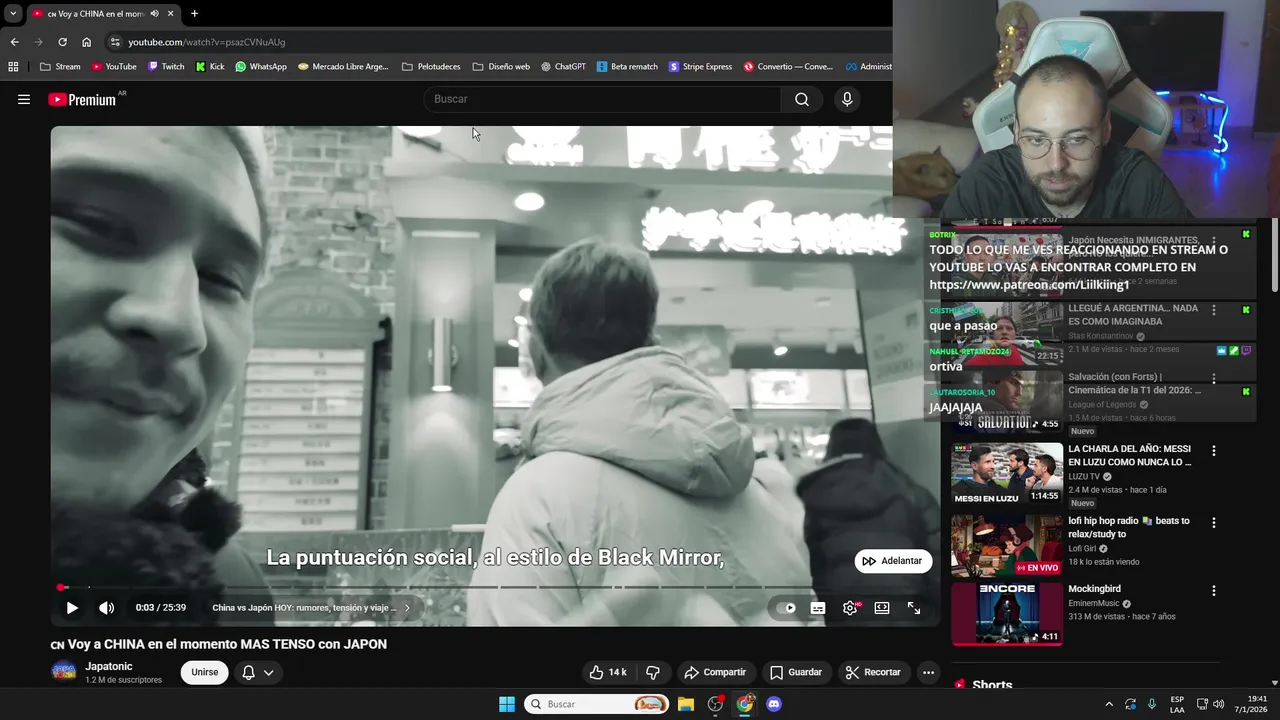Go back in browser
This screenshot has height=720, width=1280.
[14, 42]
